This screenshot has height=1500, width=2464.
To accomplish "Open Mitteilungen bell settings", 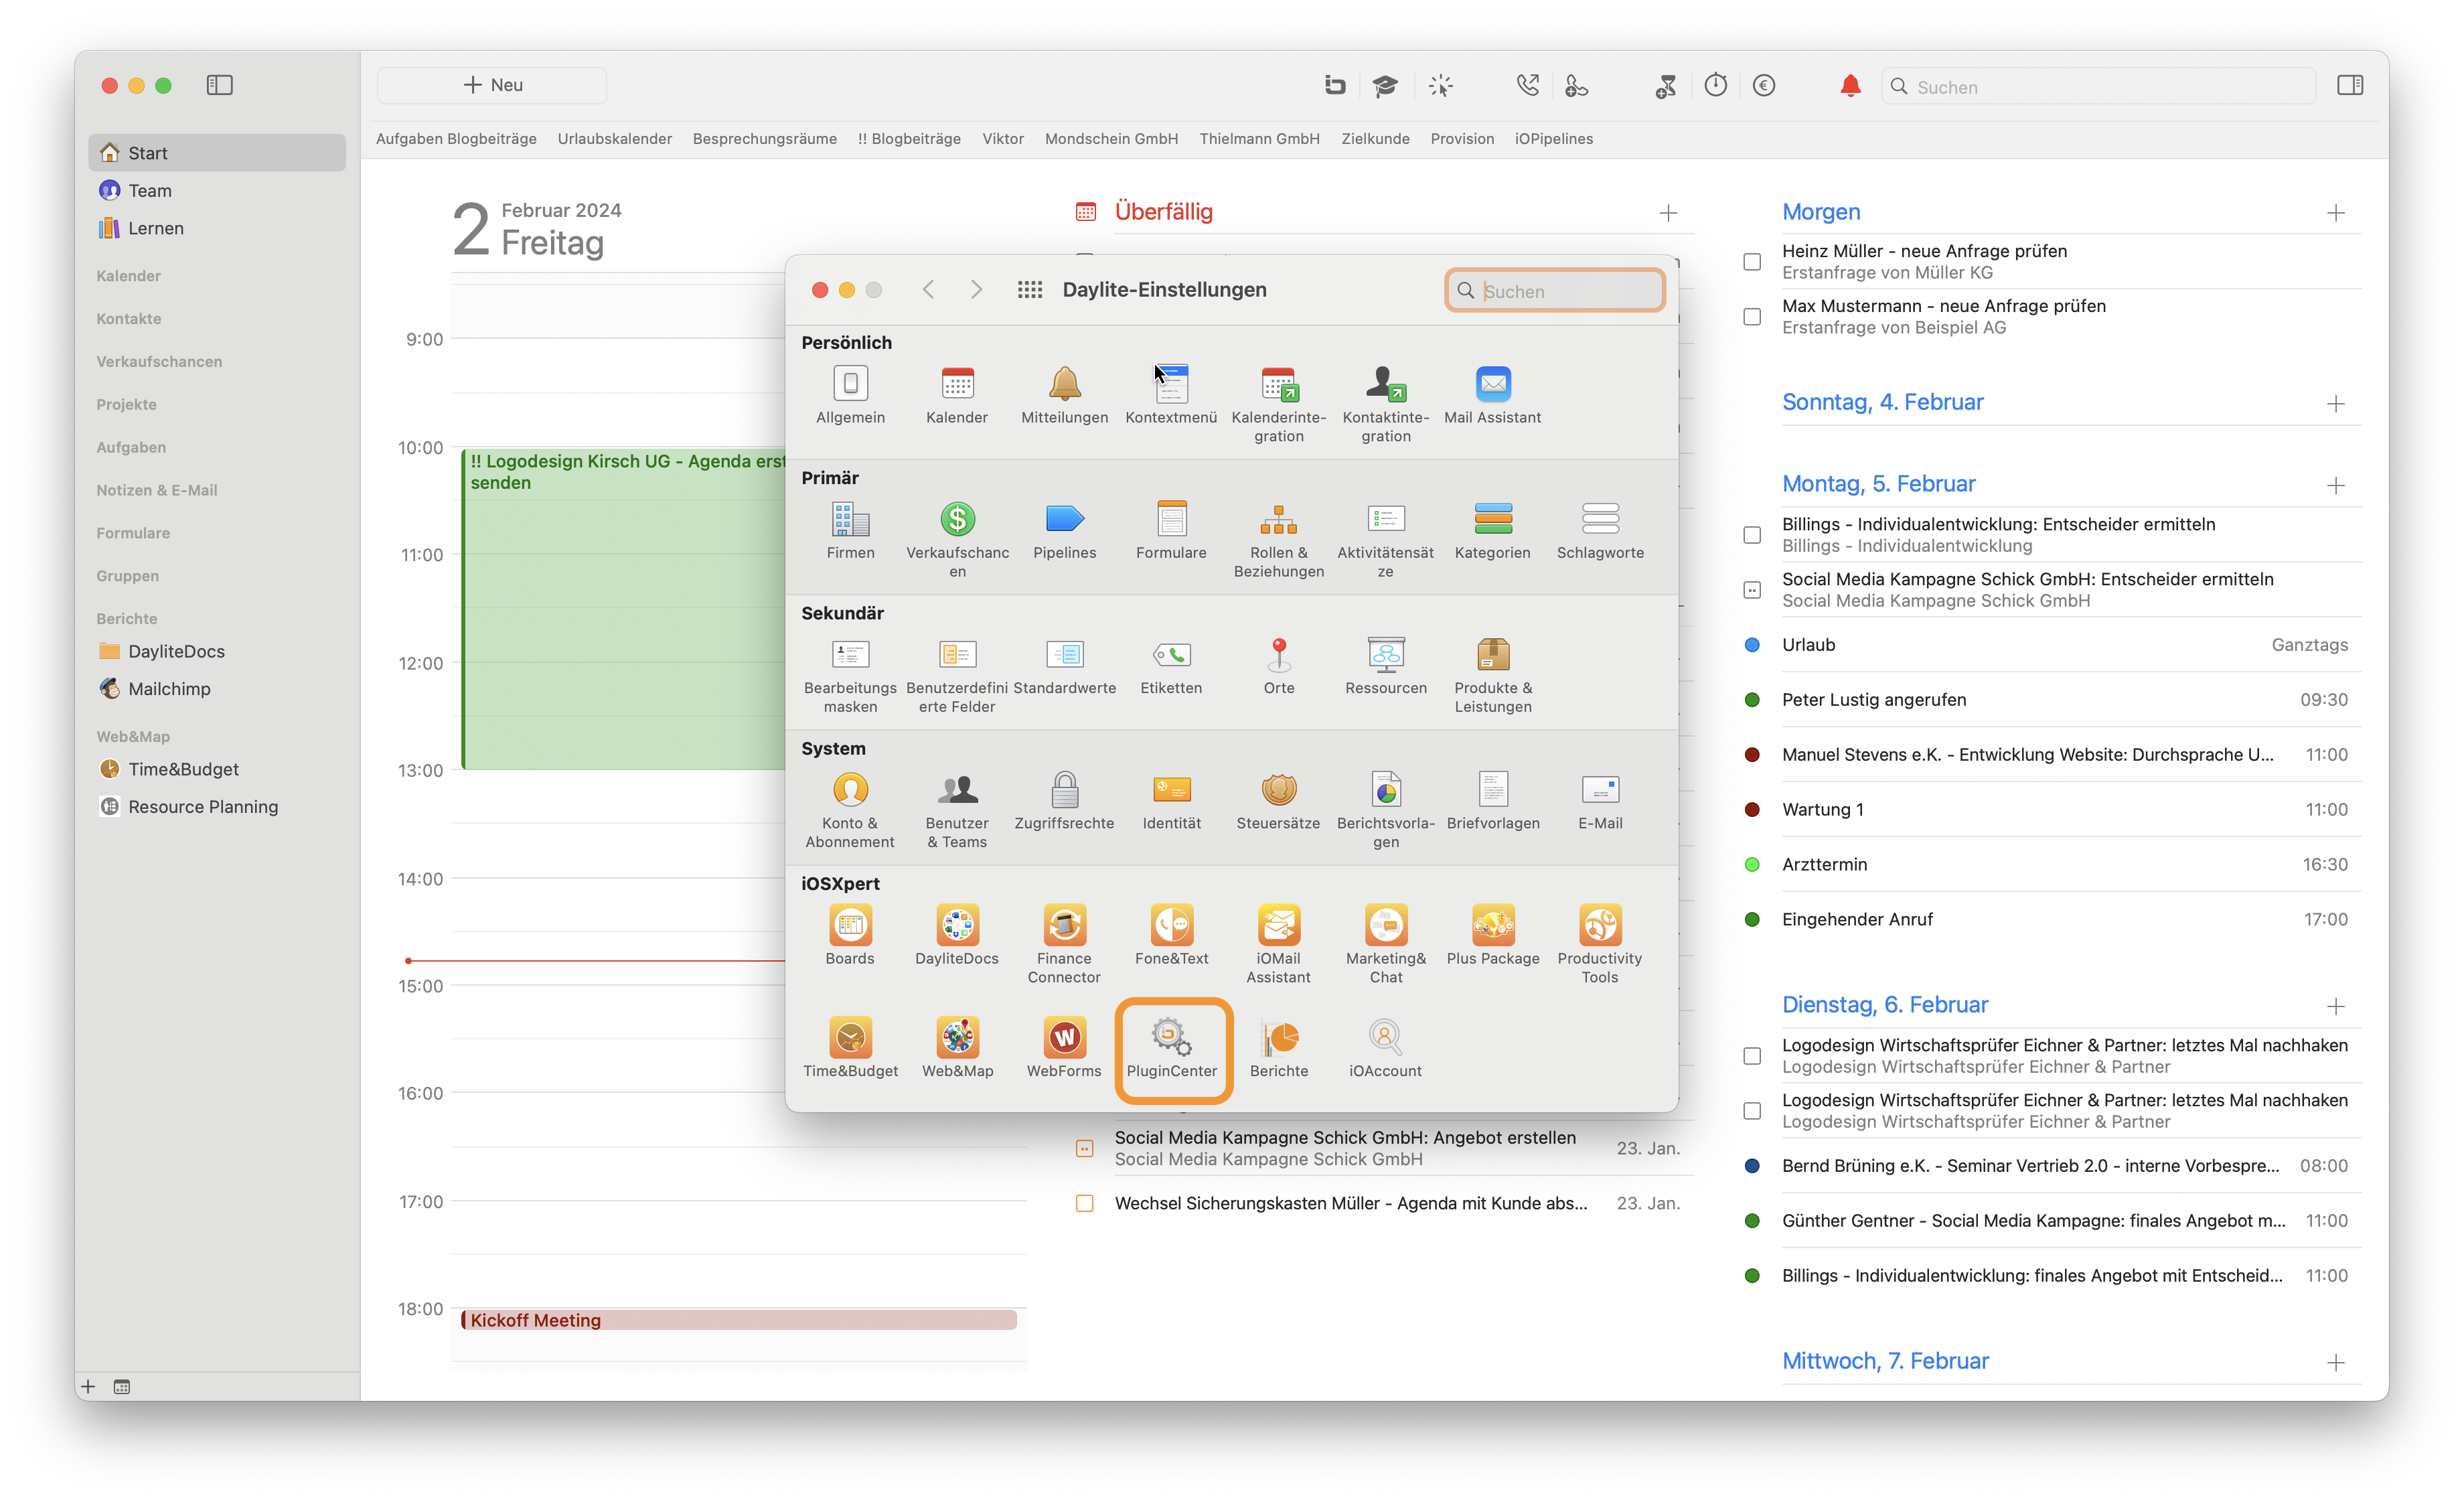I will [1064, 395].
